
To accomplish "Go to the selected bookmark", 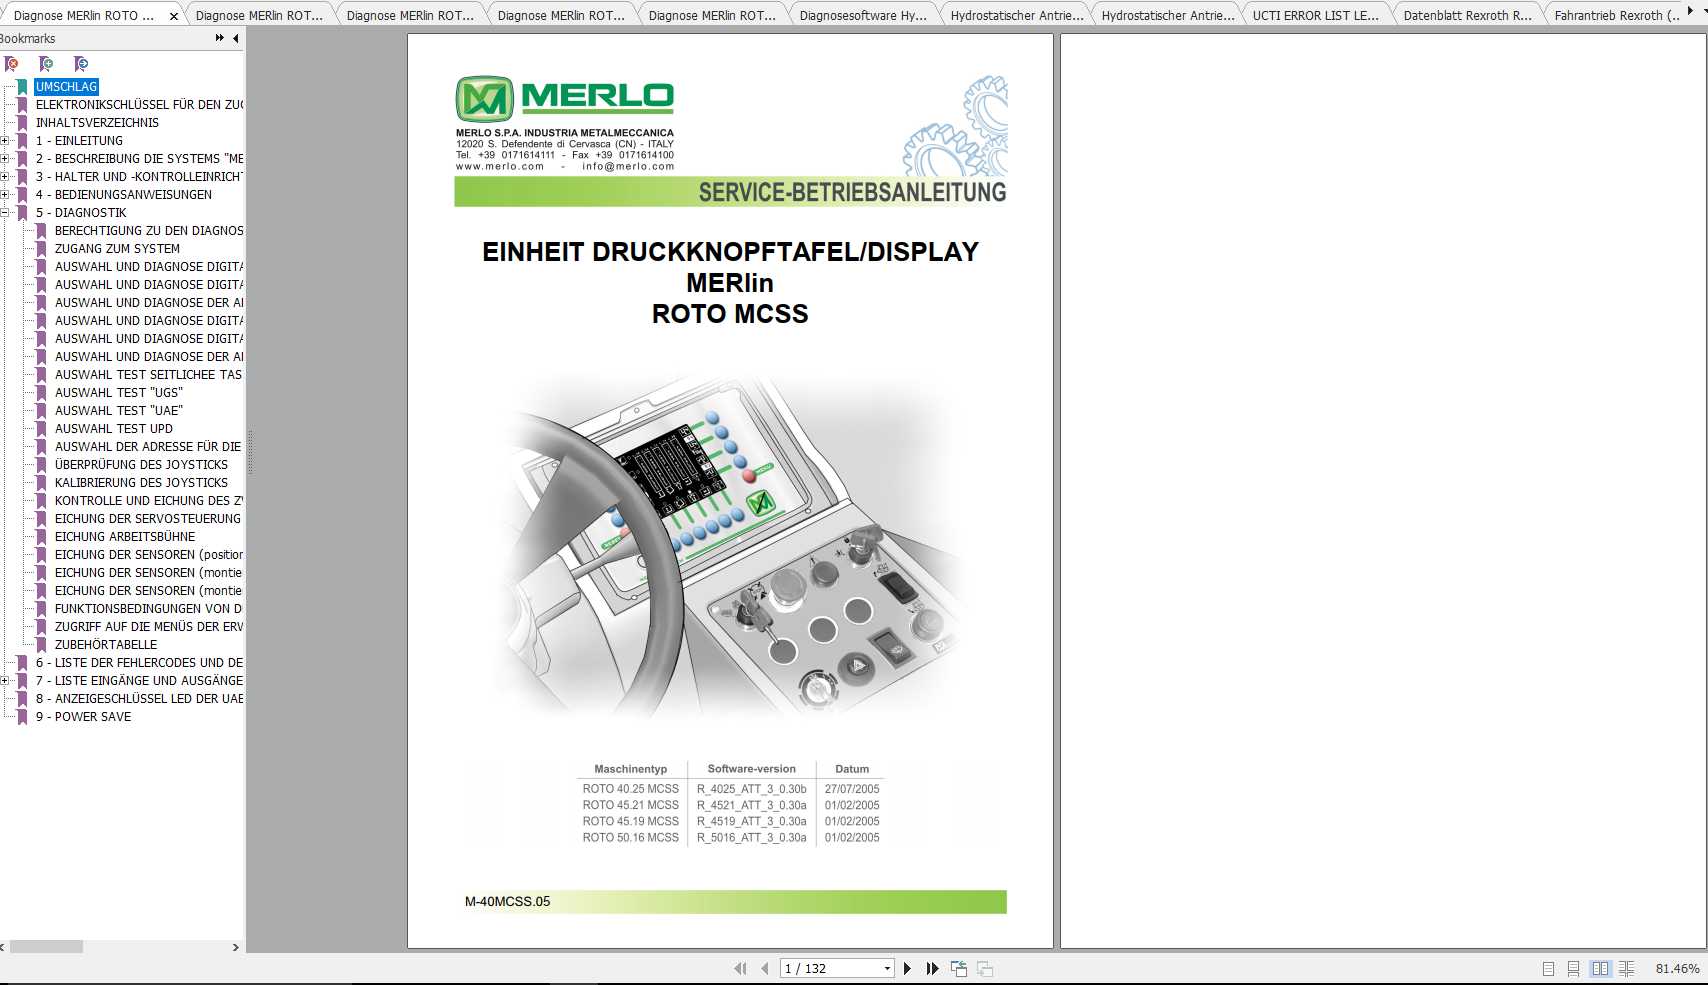I will tap(81, 63).
